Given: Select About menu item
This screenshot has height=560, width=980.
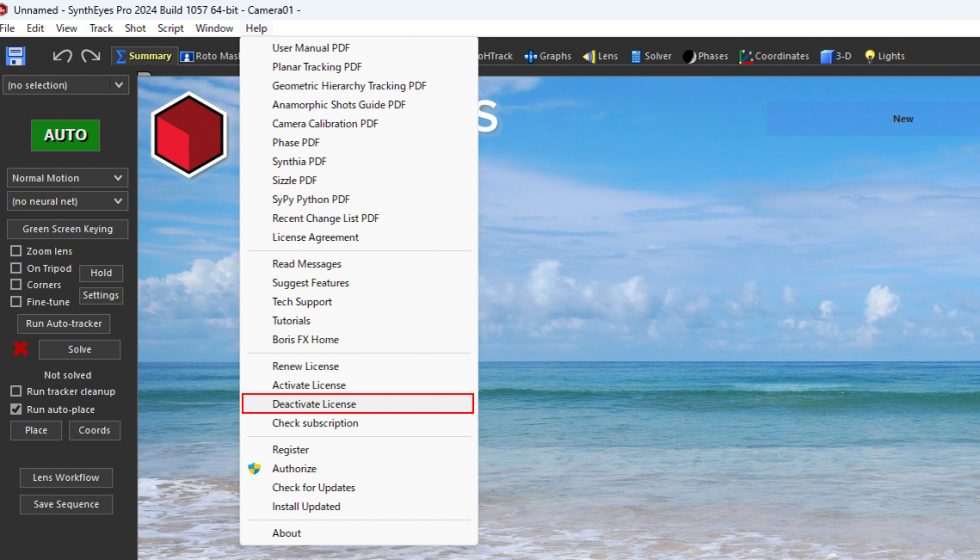Looking at the screenshot, I should (358, 533).
